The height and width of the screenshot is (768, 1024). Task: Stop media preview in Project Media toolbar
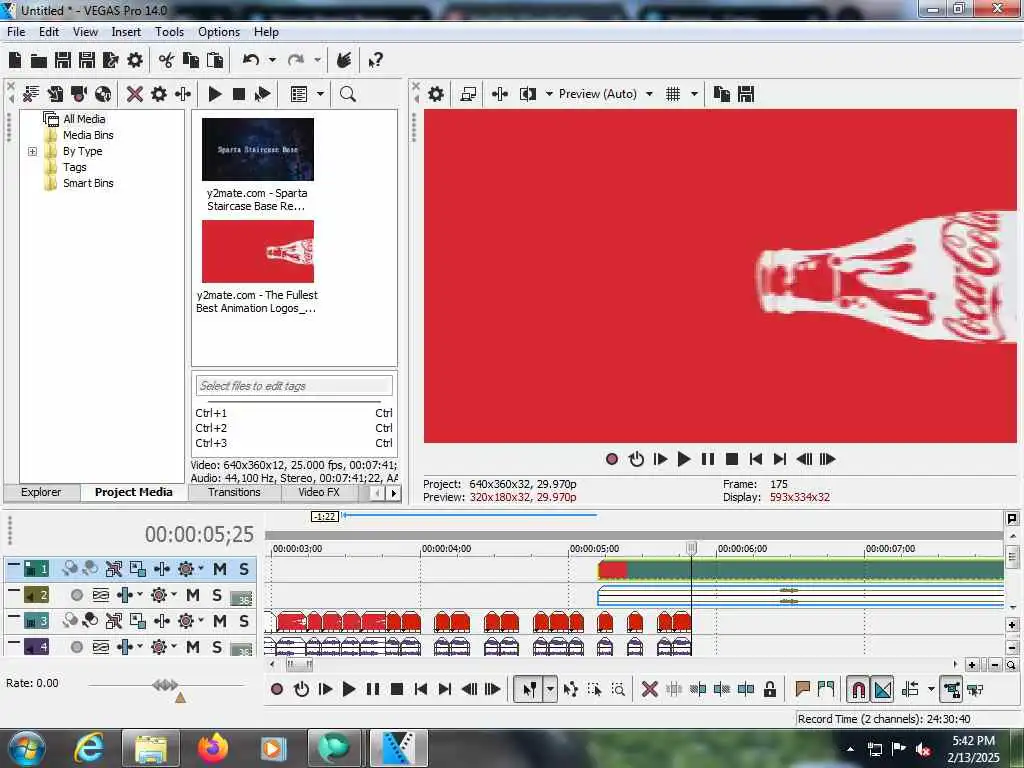pyautogui.click(x=239, y=94)
